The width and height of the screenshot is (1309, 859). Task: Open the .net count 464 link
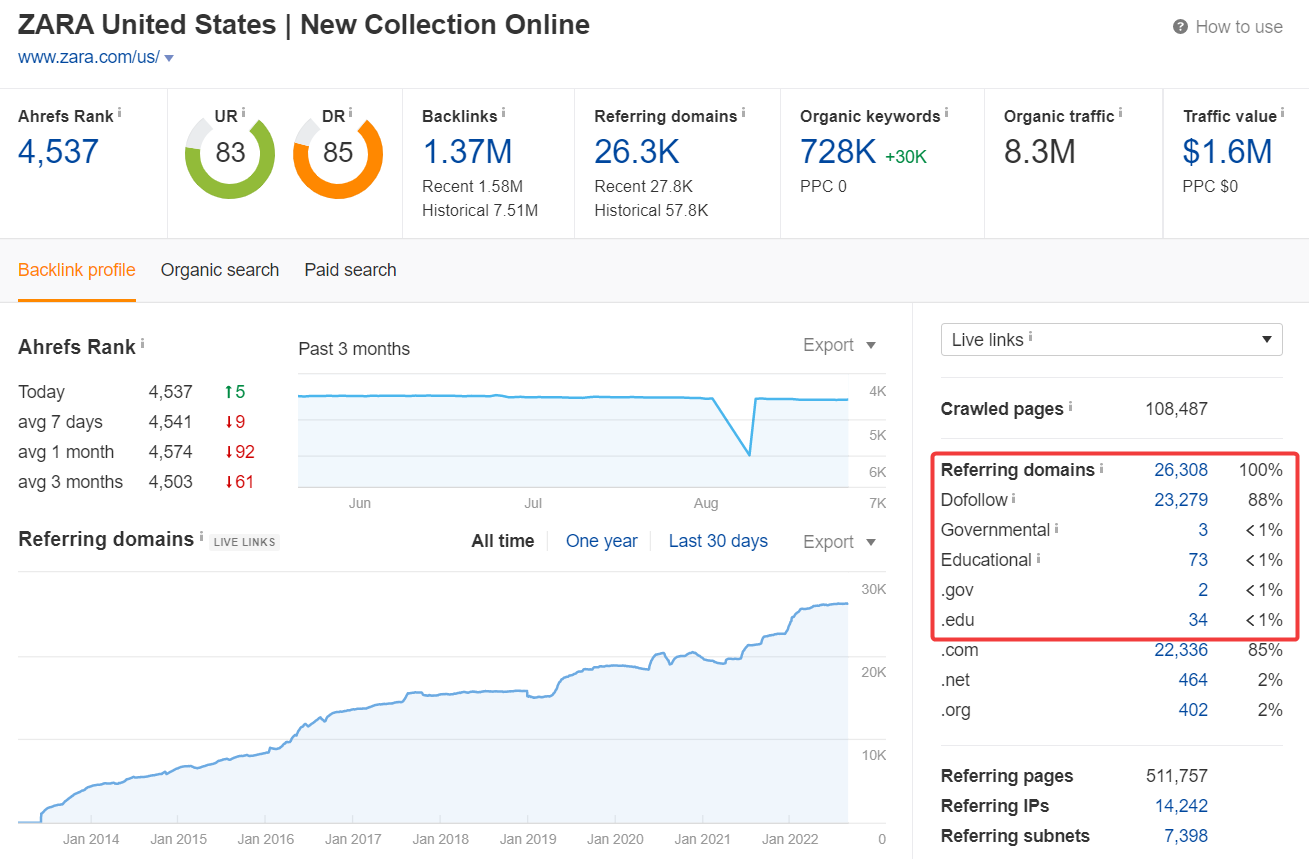click(1193, 680)
